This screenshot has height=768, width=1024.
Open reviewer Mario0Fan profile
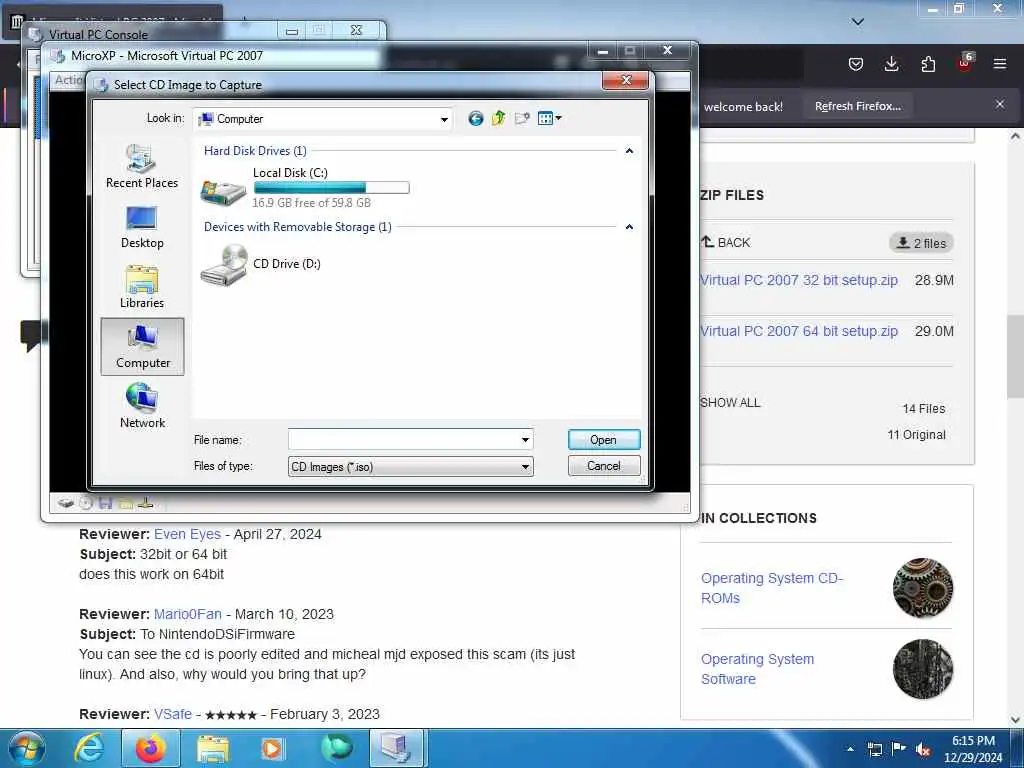tap(187, 614)
